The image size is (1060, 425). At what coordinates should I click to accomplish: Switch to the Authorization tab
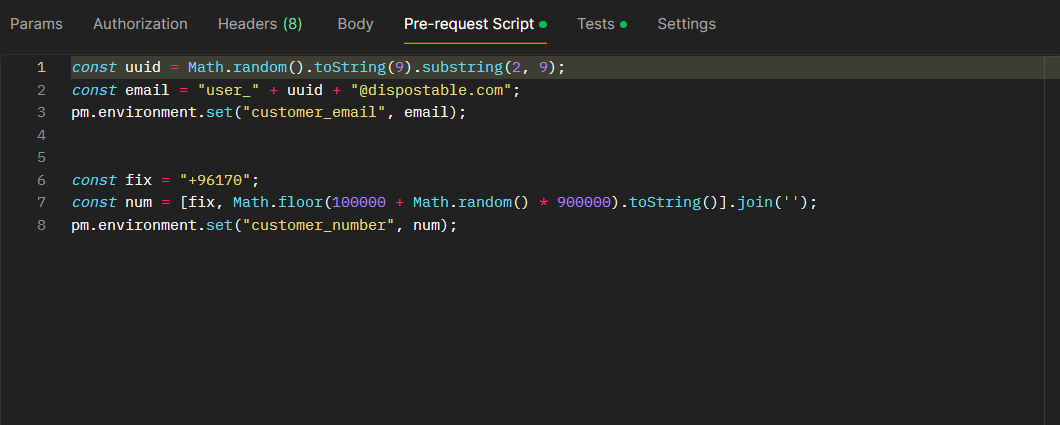click(140, 24)
